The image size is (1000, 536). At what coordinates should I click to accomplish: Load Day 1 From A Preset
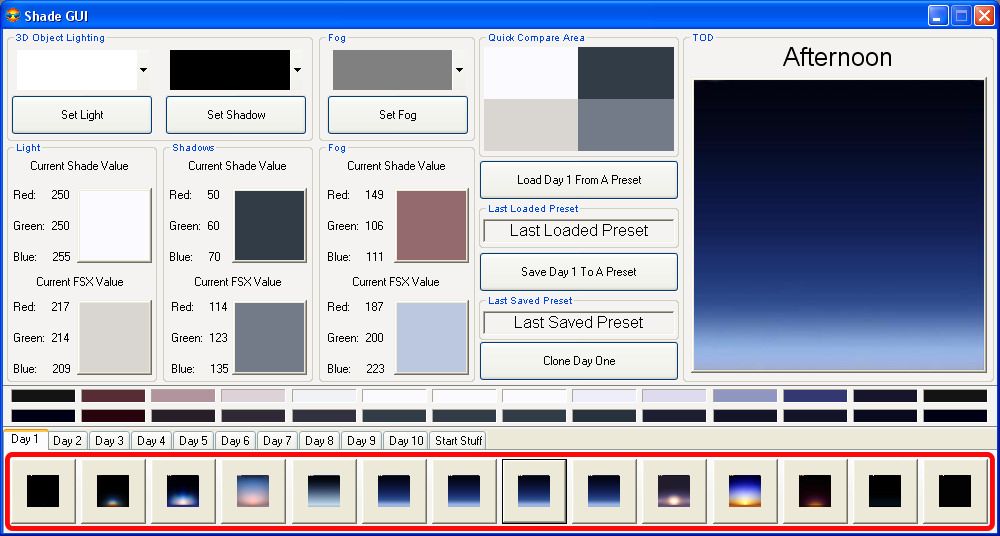[x=578, y=180]
